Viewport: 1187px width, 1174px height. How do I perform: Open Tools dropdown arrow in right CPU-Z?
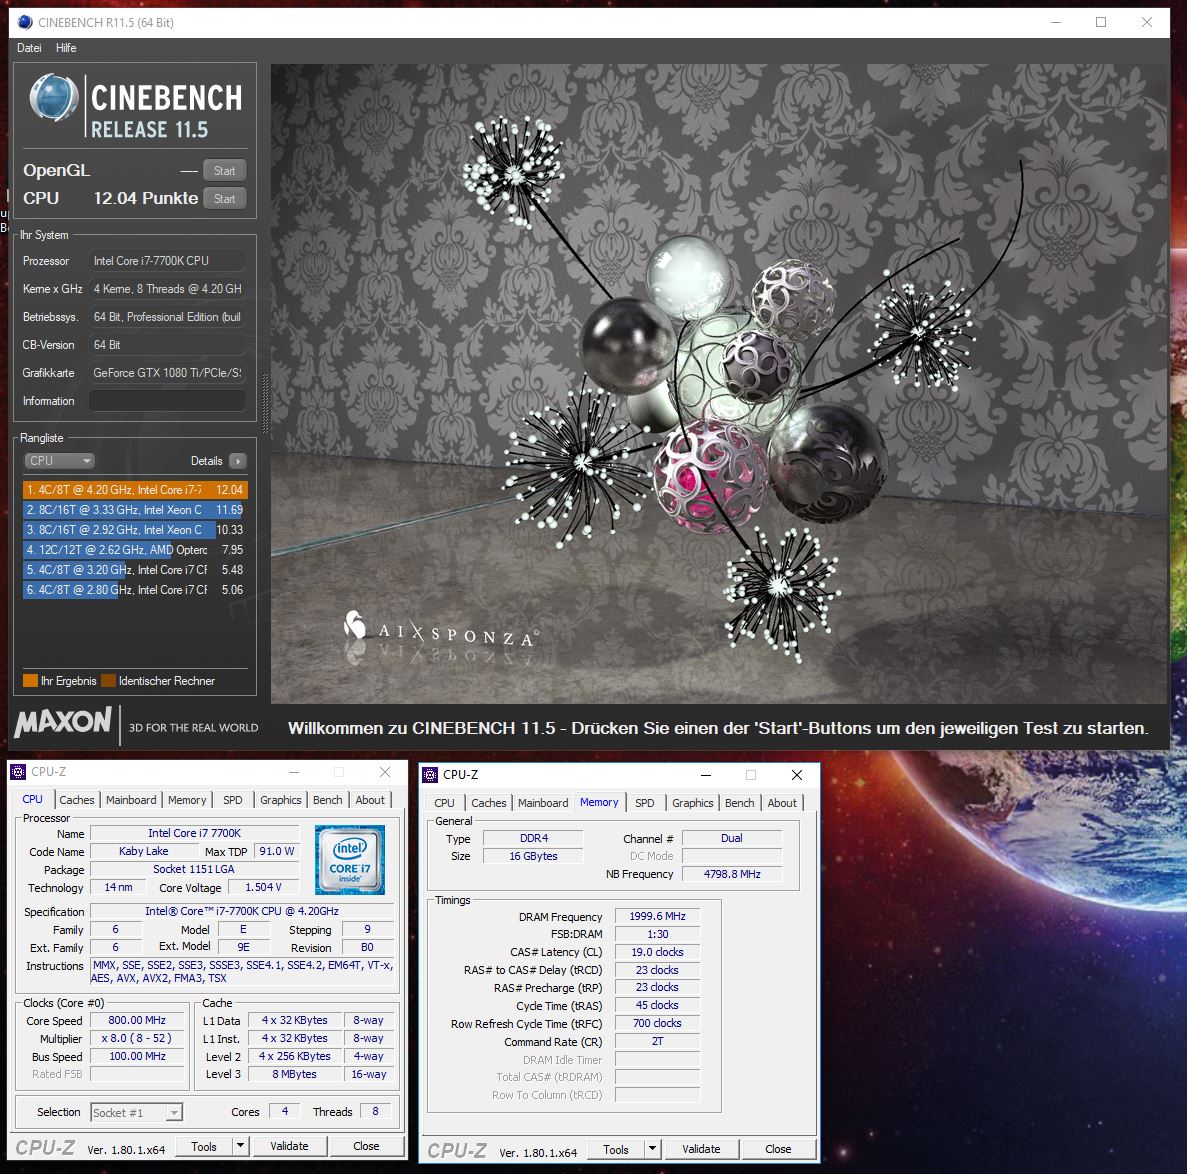point(652,1149)
